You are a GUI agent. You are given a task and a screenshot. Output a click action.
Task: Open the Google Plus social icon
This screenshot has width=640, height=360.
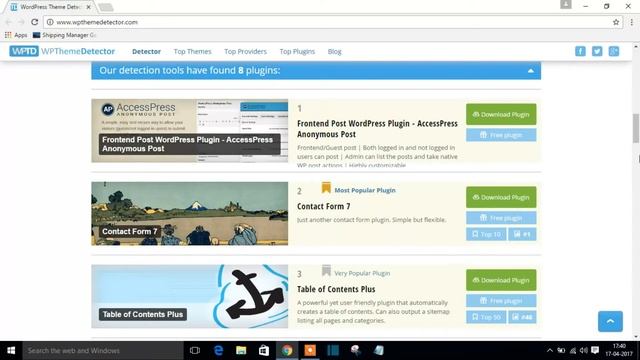pos(613,51)
